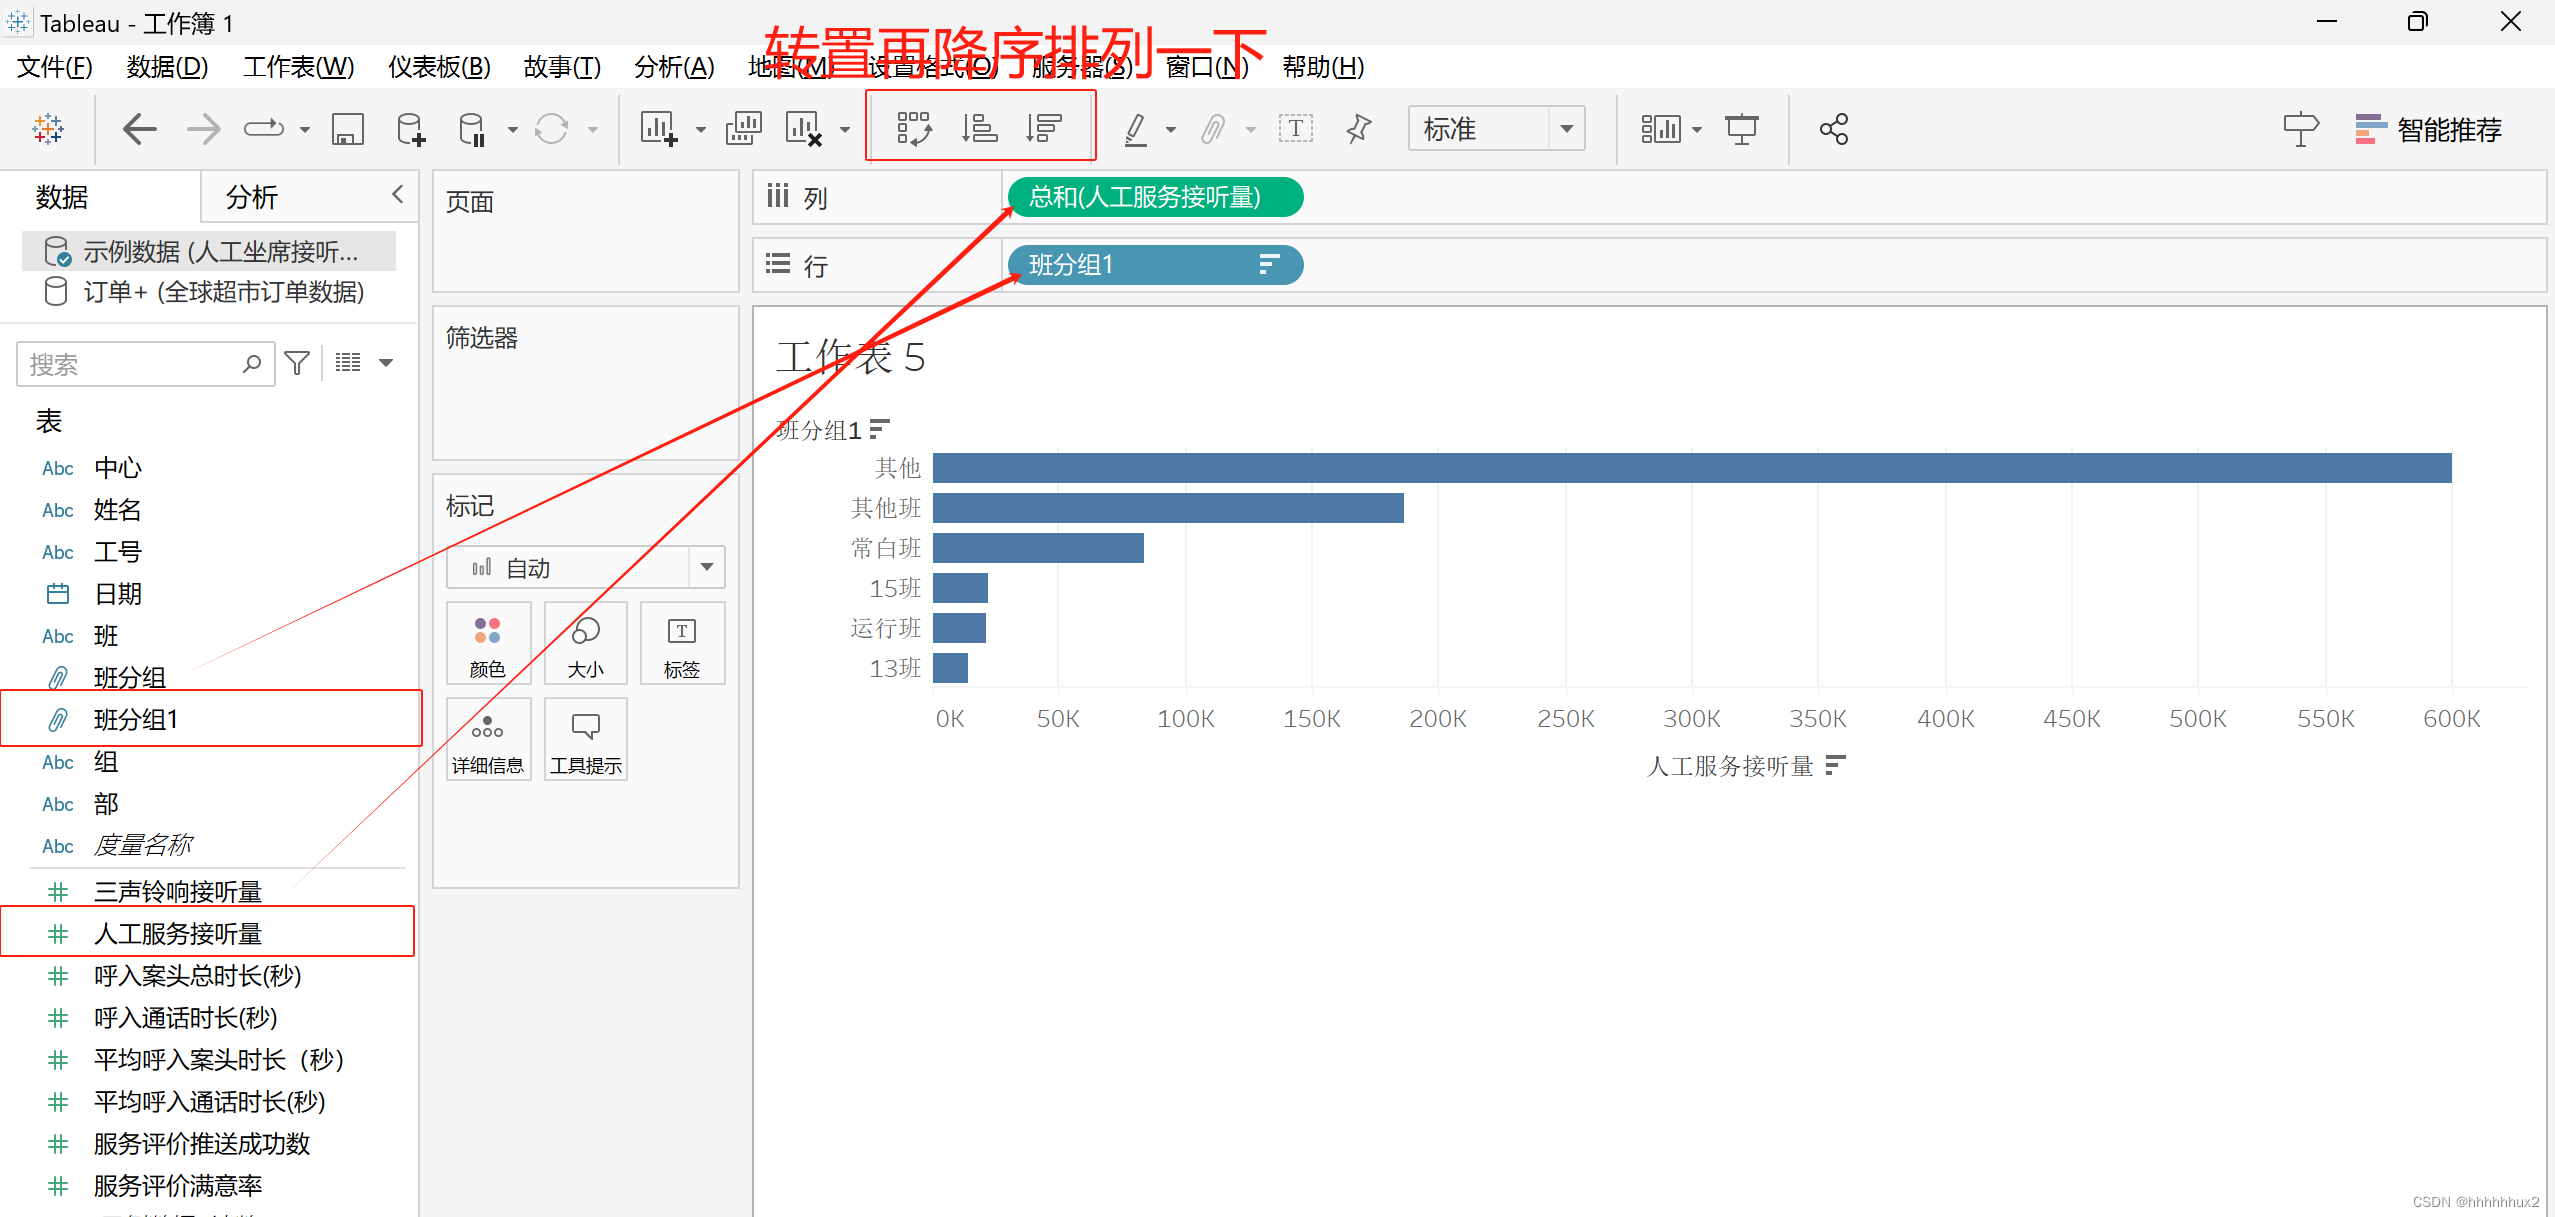Click the new data source icon
This screenshot has height=1217, width=2555.
coord(411,129)
